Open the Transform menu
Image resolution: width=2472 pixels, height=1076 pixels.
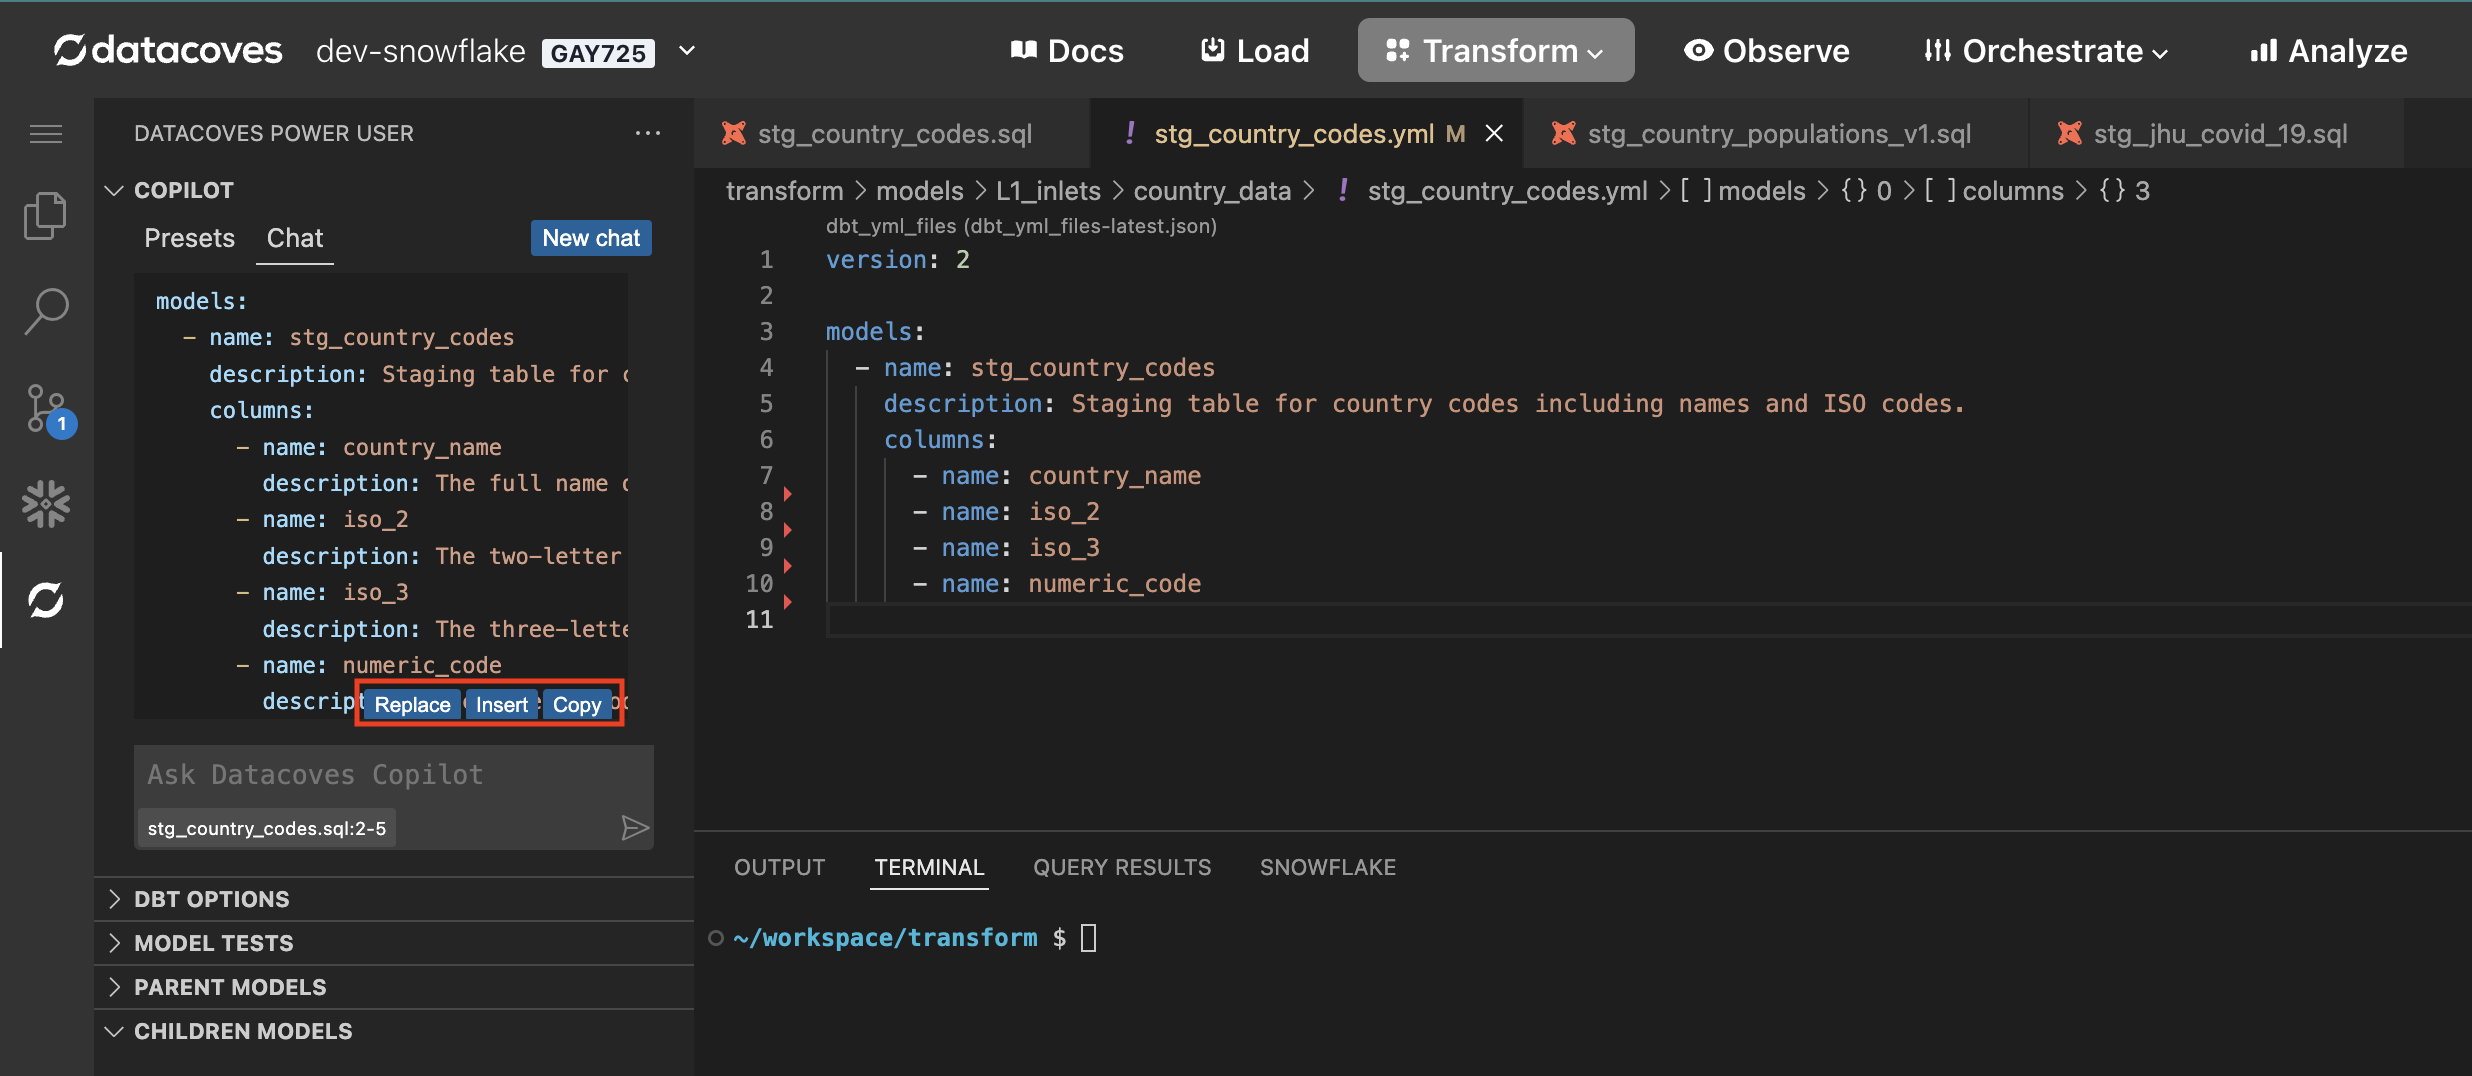(x=1496, y=50)
